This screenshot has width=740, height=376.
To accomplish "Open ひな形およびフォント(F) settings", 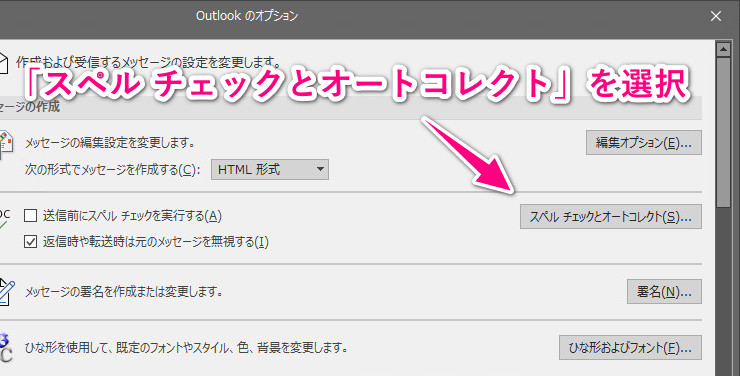I will [630, 348].
